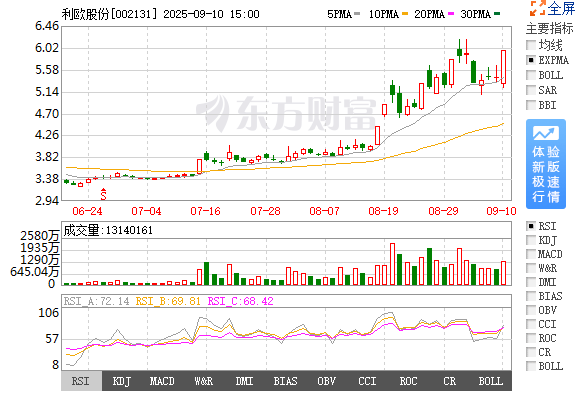
Task: Switch to the MACD bottom tab
Action: point(163,381)
